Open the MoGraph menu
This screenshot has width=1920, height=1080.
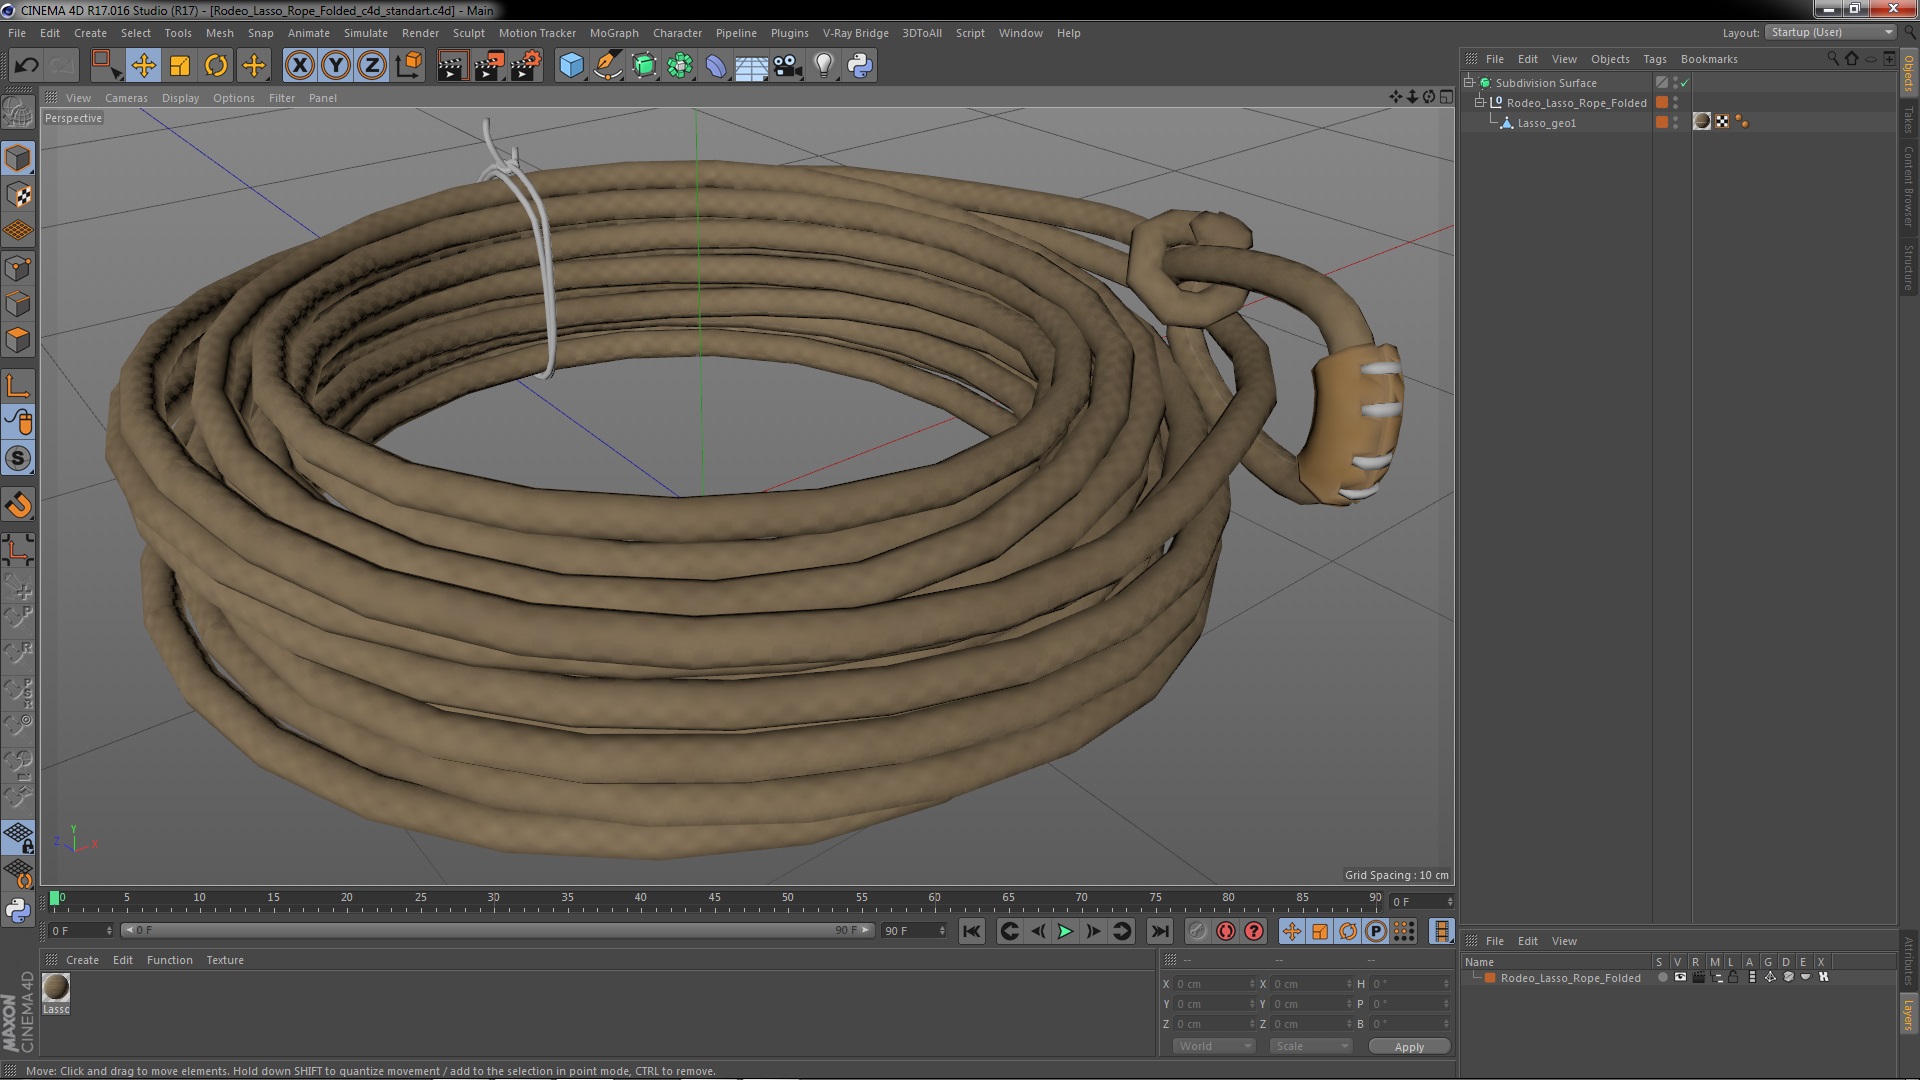tap(614, 33)
